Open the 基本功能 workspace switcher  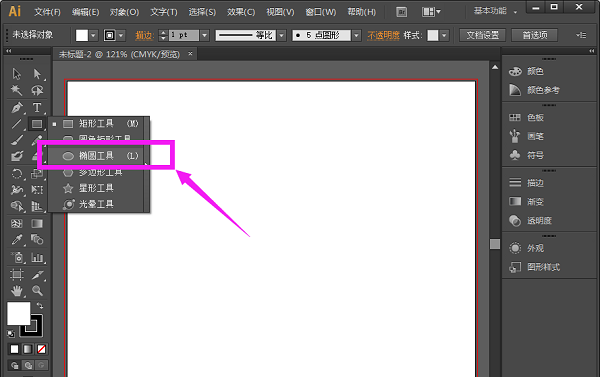[x=495, y=11]
